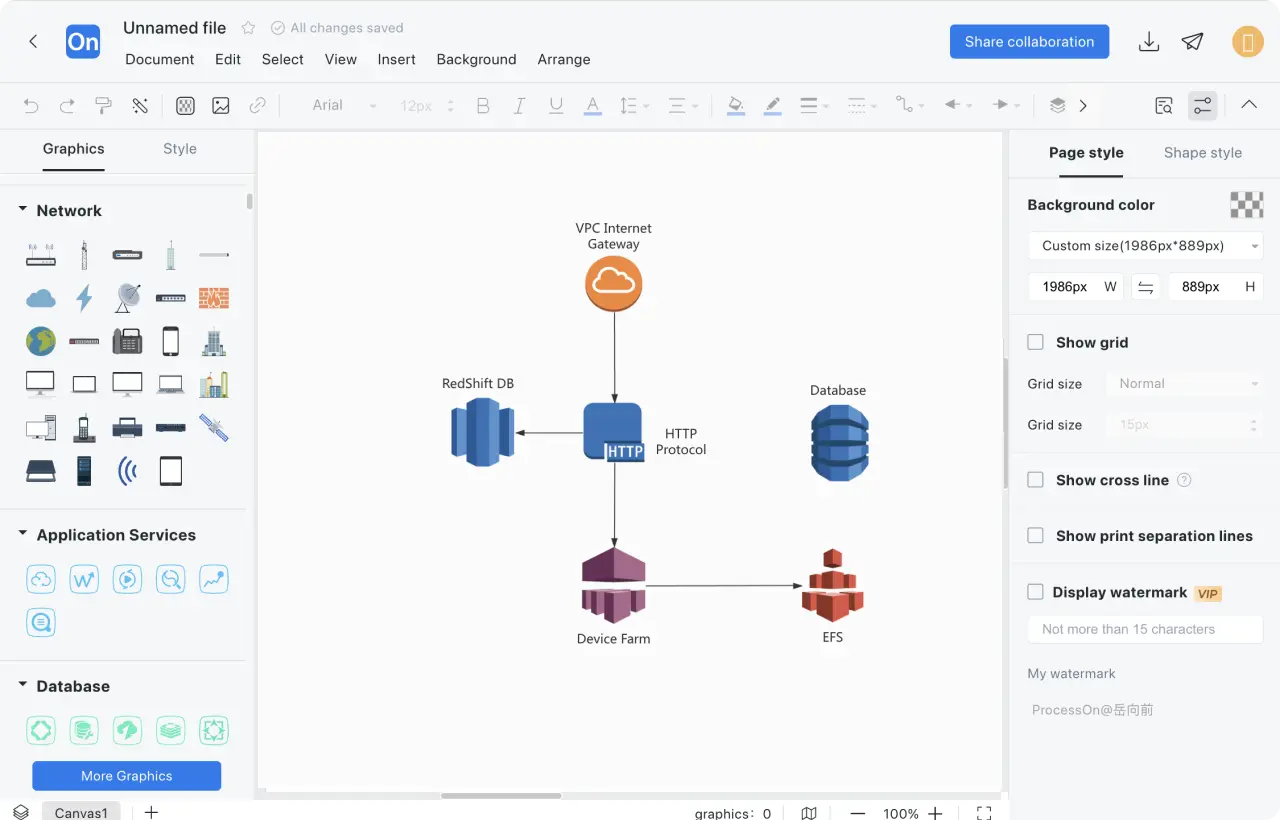Click the Share collaboration button
The image size is (1280, 820).
click(x=1029, y=42)
